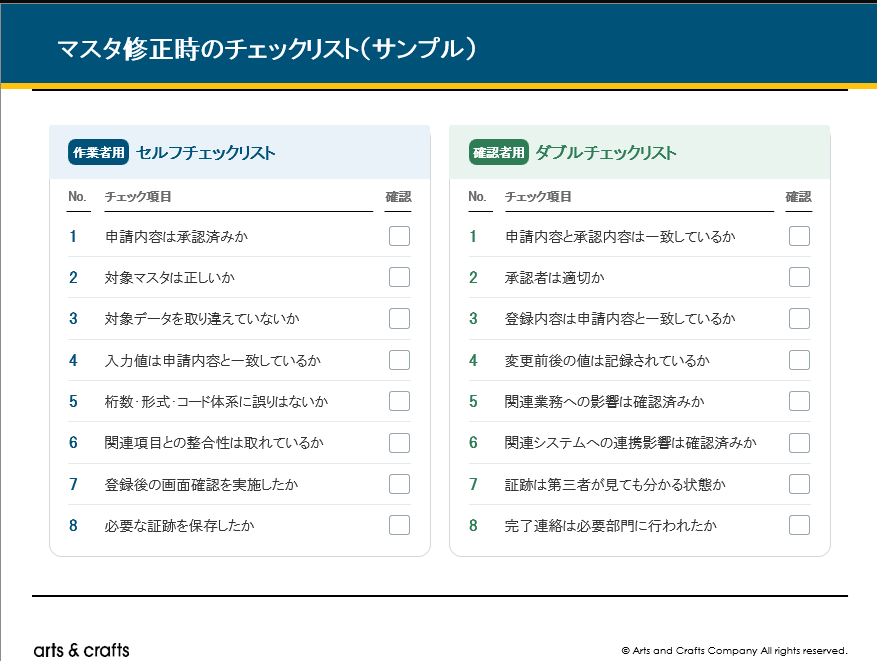Tick checkbox for 完了連絡は必要部門に行われたか
This screenshot has width=877, height=661.
click(x=799, y=525)
